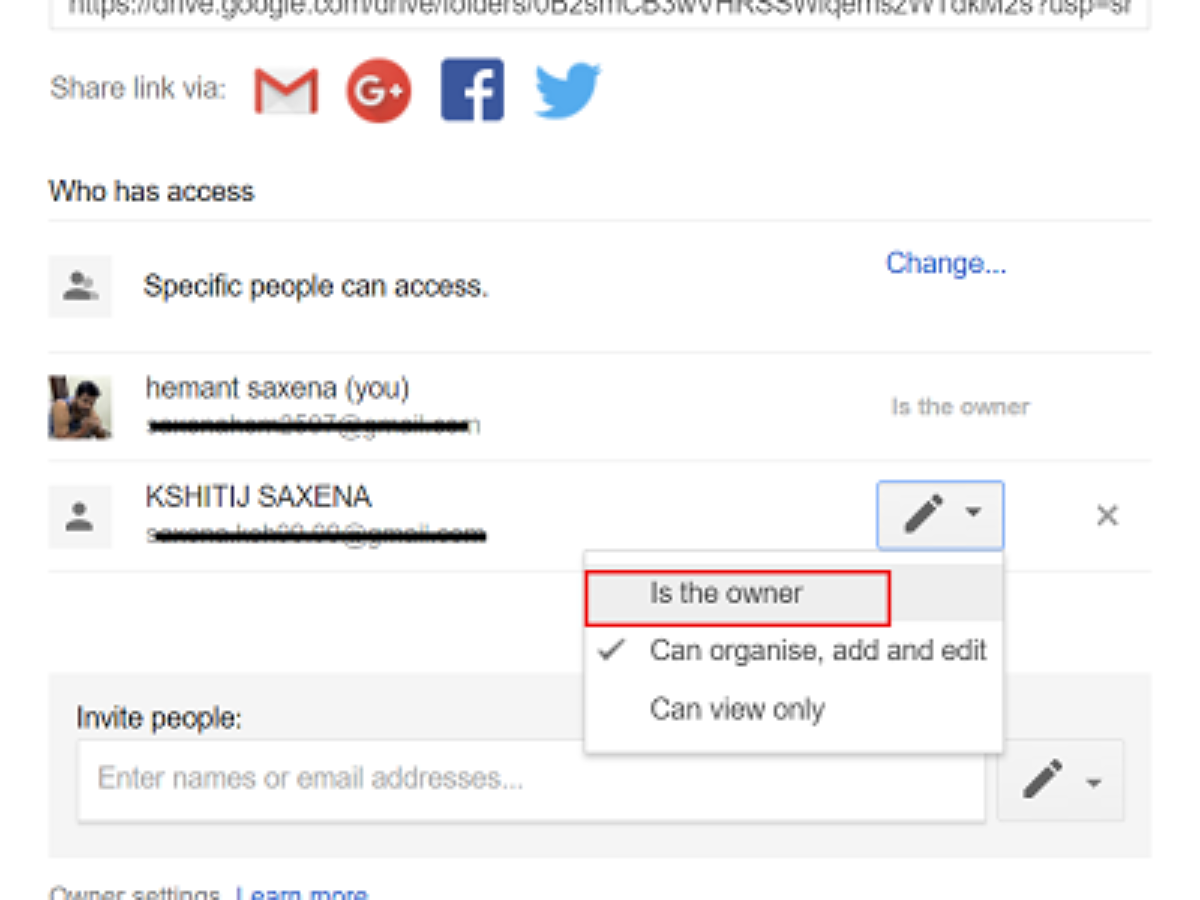The image size is (1200, 900).
Task: Share link via Google+ icon
Action: point(379,91)
